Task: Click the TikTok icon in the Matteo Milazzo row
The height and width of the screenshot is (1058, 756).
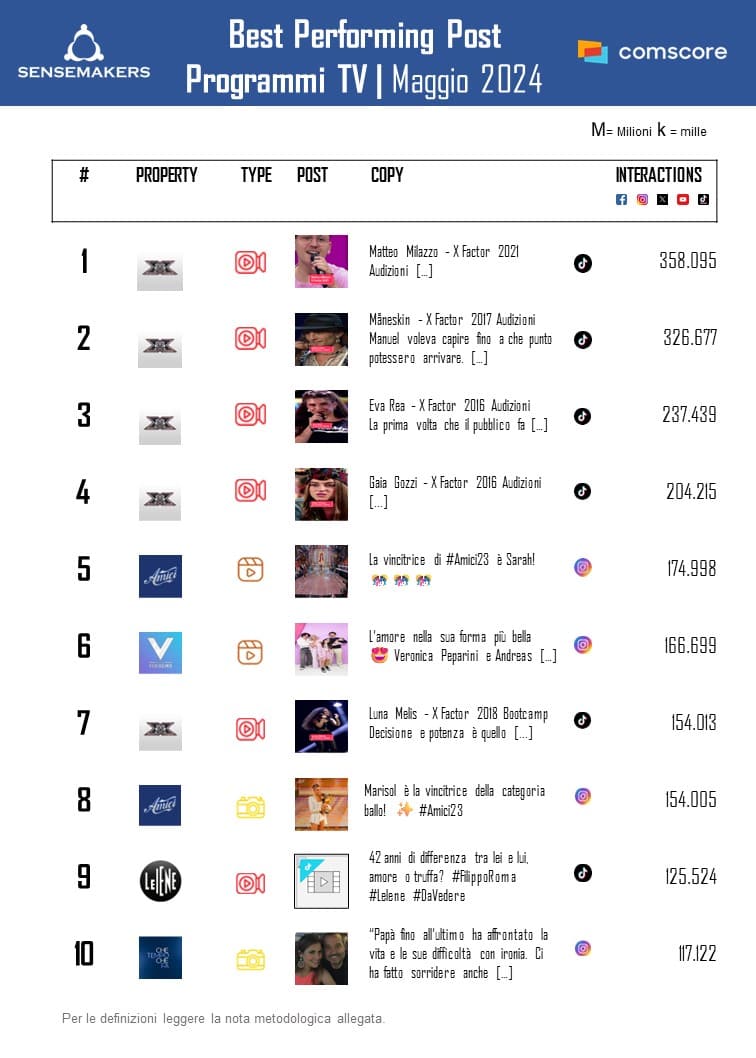Action: click(x=582, y=263)
